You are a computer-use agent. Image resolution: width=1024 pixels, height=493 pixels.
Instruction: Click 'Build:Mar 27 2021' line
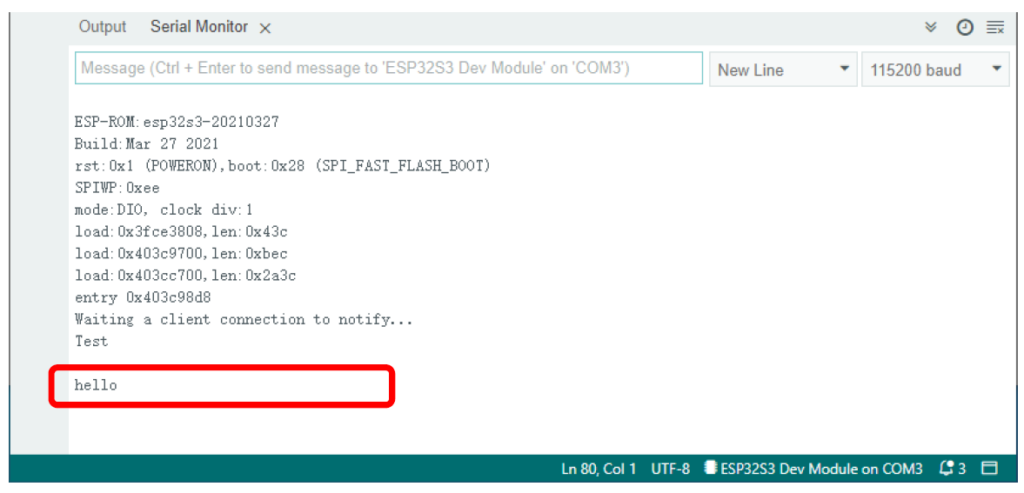coord(147,144)
